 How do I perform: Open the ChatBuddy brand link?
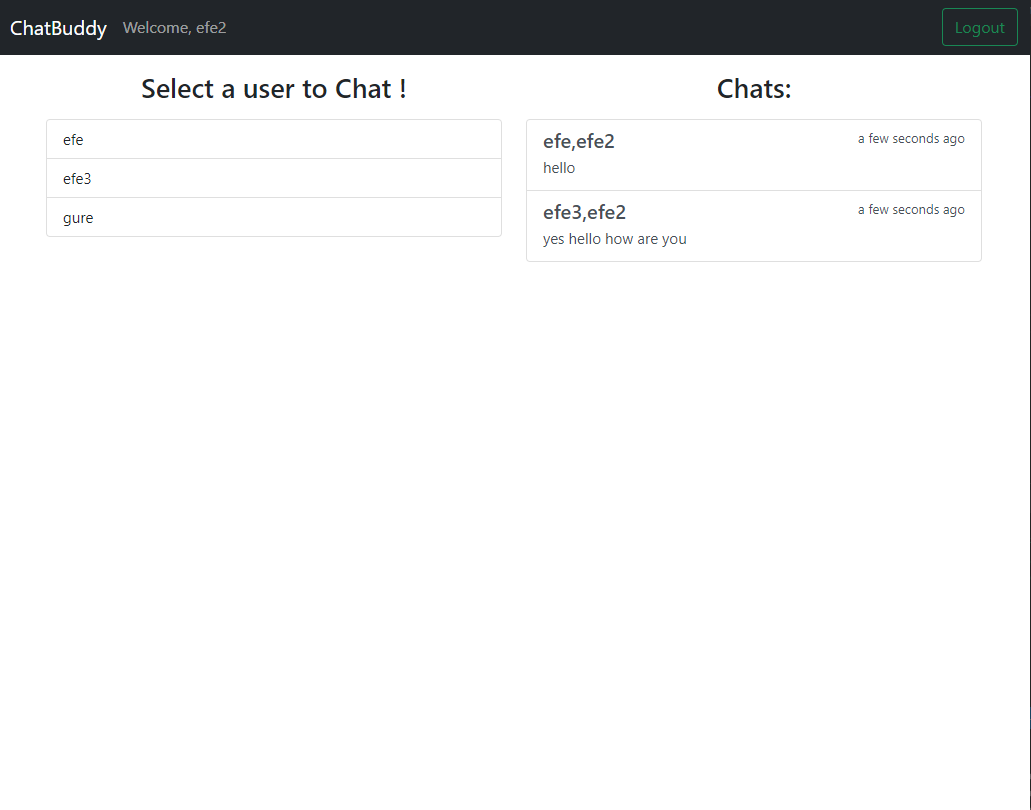pos(59,28)
